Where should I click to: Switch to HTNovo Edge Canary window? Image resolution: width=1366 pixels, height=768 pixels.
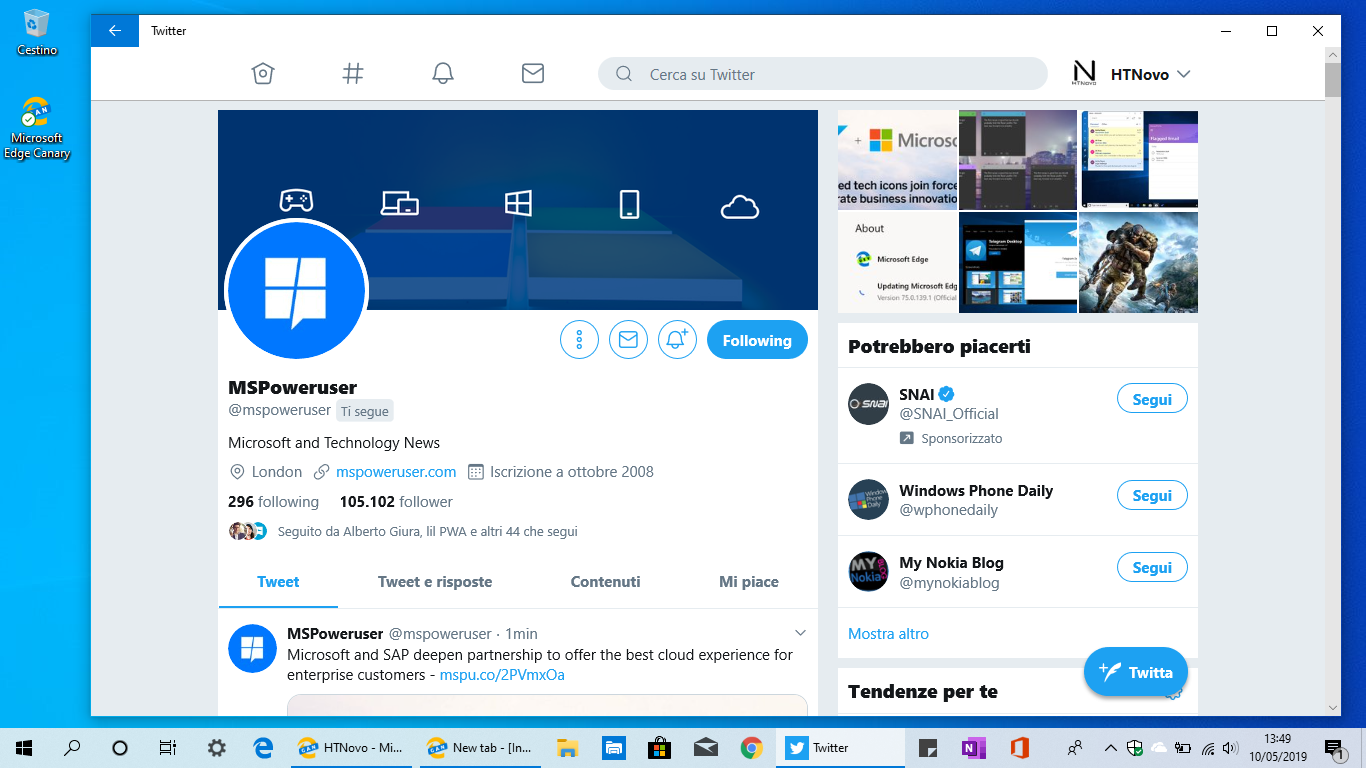point(353,747)
